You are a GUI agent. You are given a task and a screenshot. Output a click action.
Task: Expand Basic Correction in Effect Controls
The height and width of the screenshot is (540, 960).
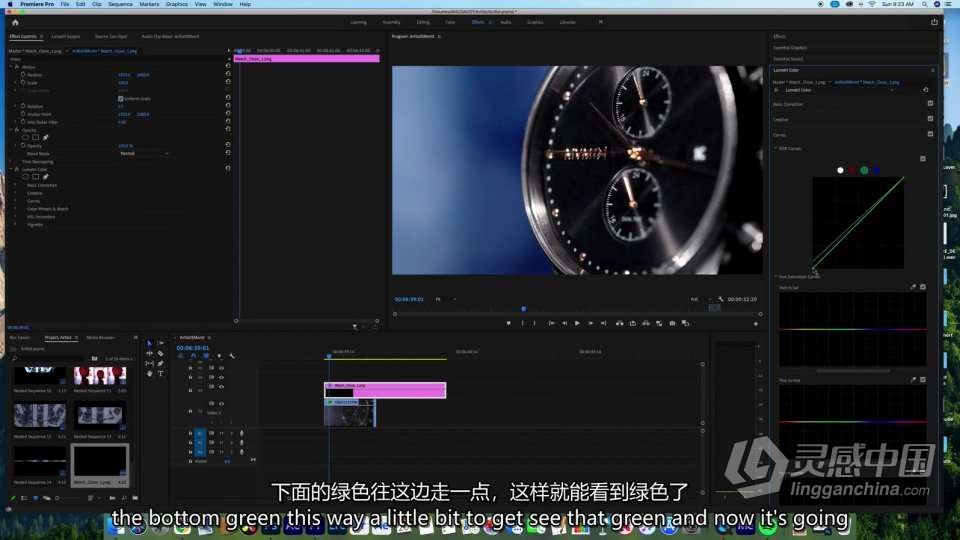(16, 185)
